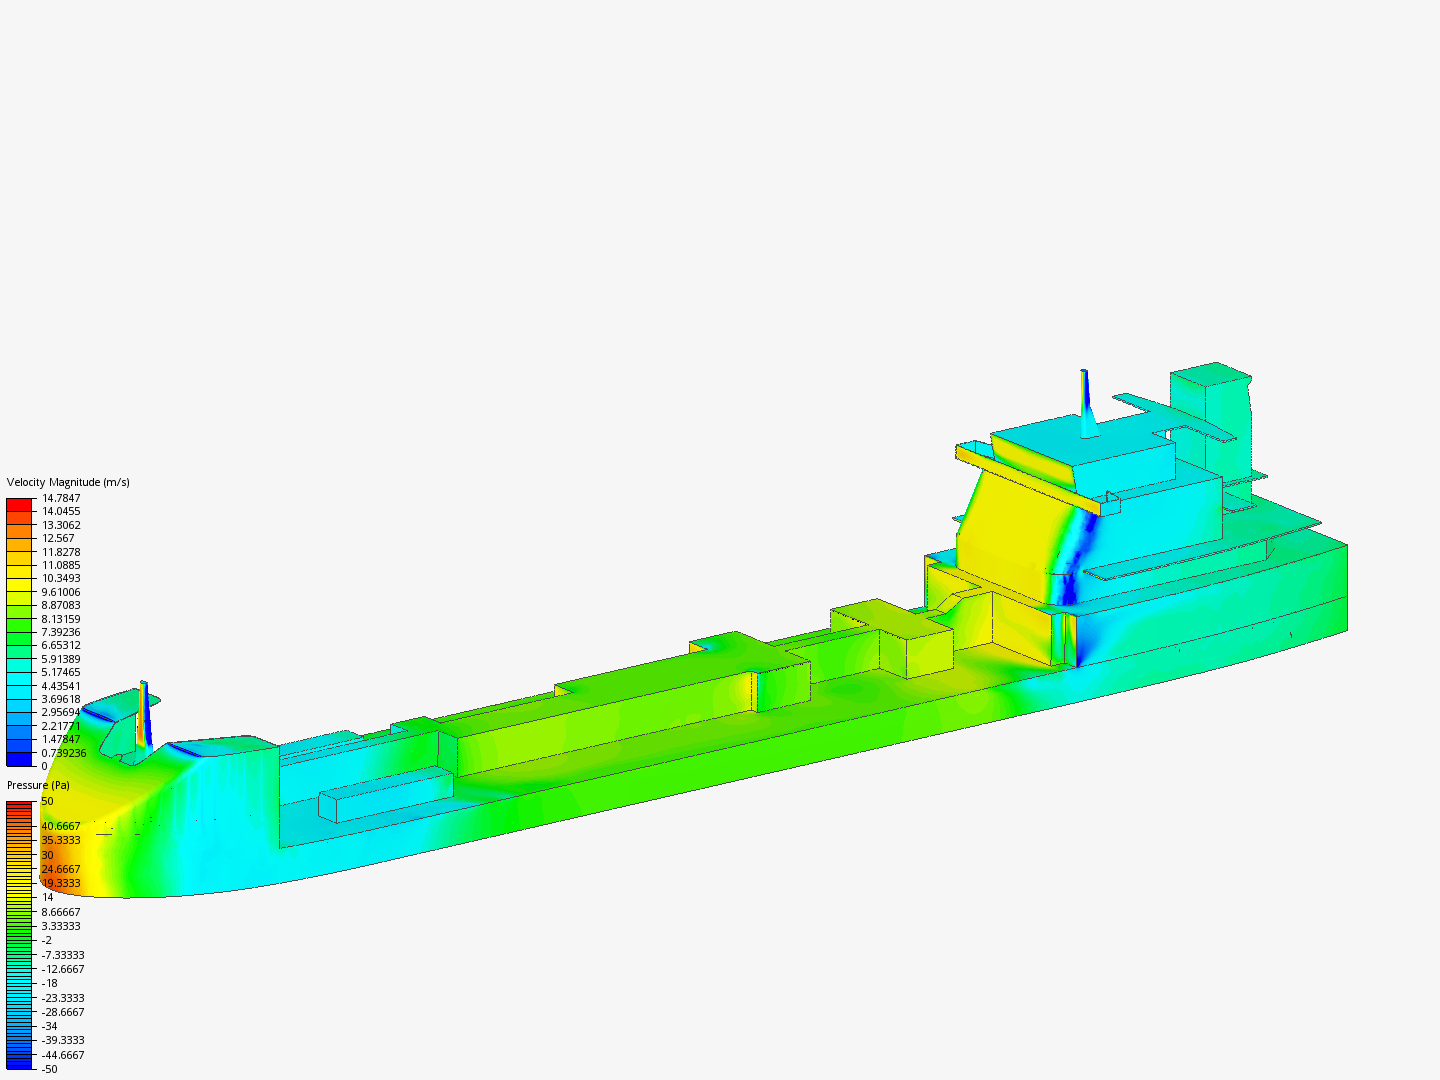Select the 9.61006 velocity label
Viewport: 1440px width, 1080px height.
61,592
